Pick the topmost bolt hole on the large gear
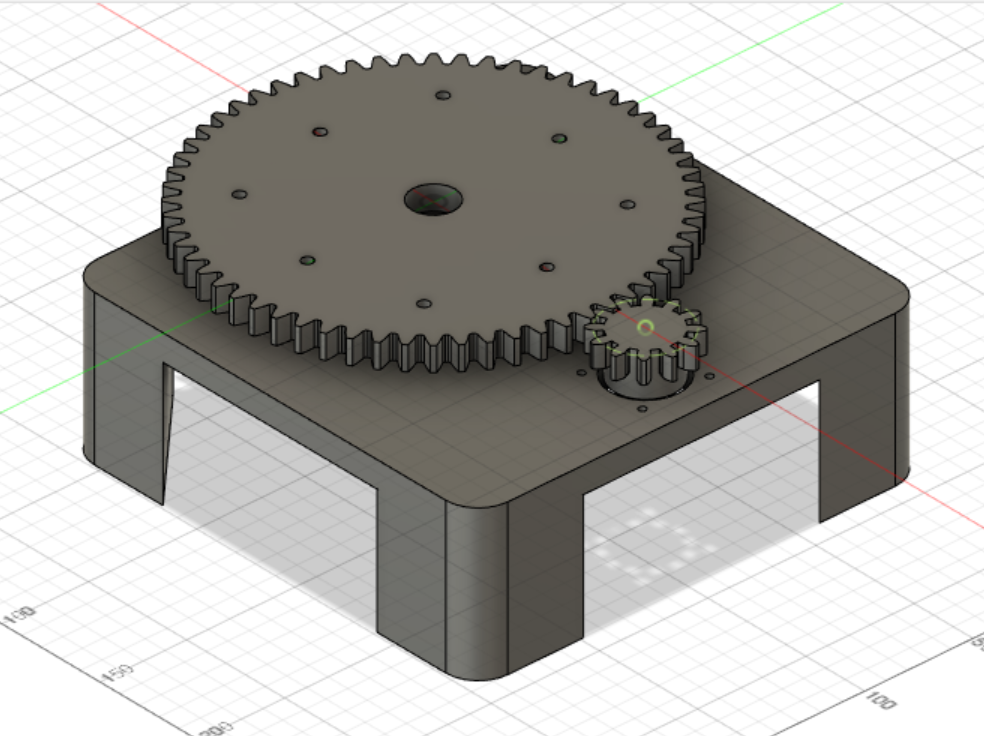This screenshot has height=736, width=984. pos(443,96)
